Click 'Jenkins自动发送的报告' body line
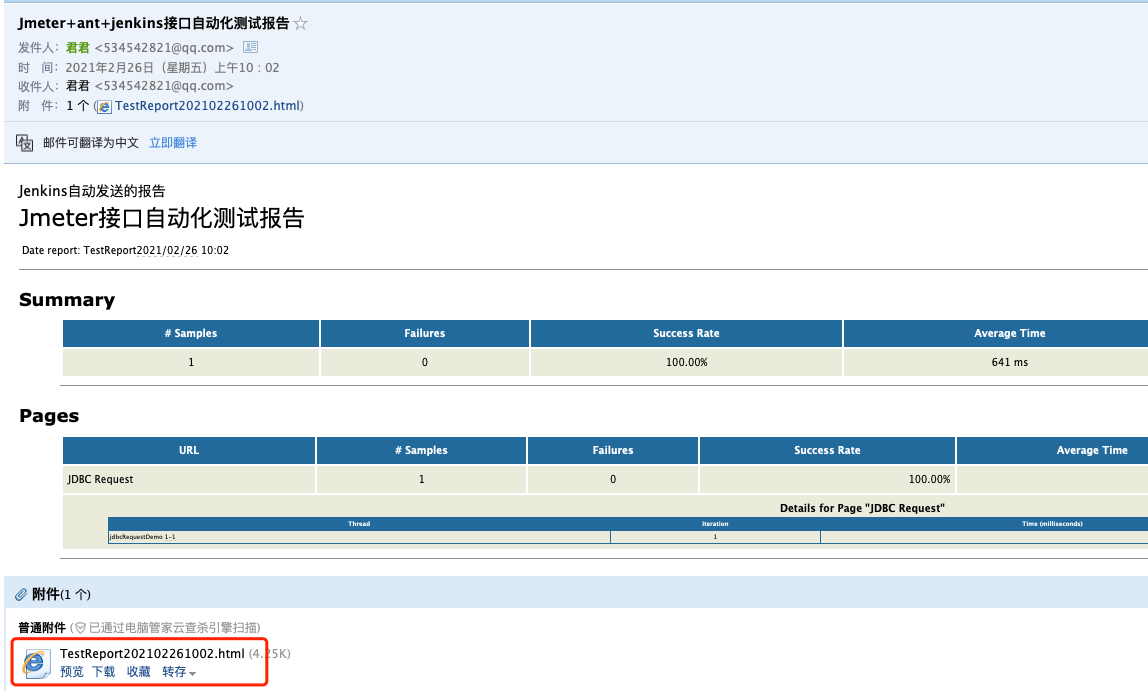The height and width of the screenshot is (691, 1148). point(92,191)
